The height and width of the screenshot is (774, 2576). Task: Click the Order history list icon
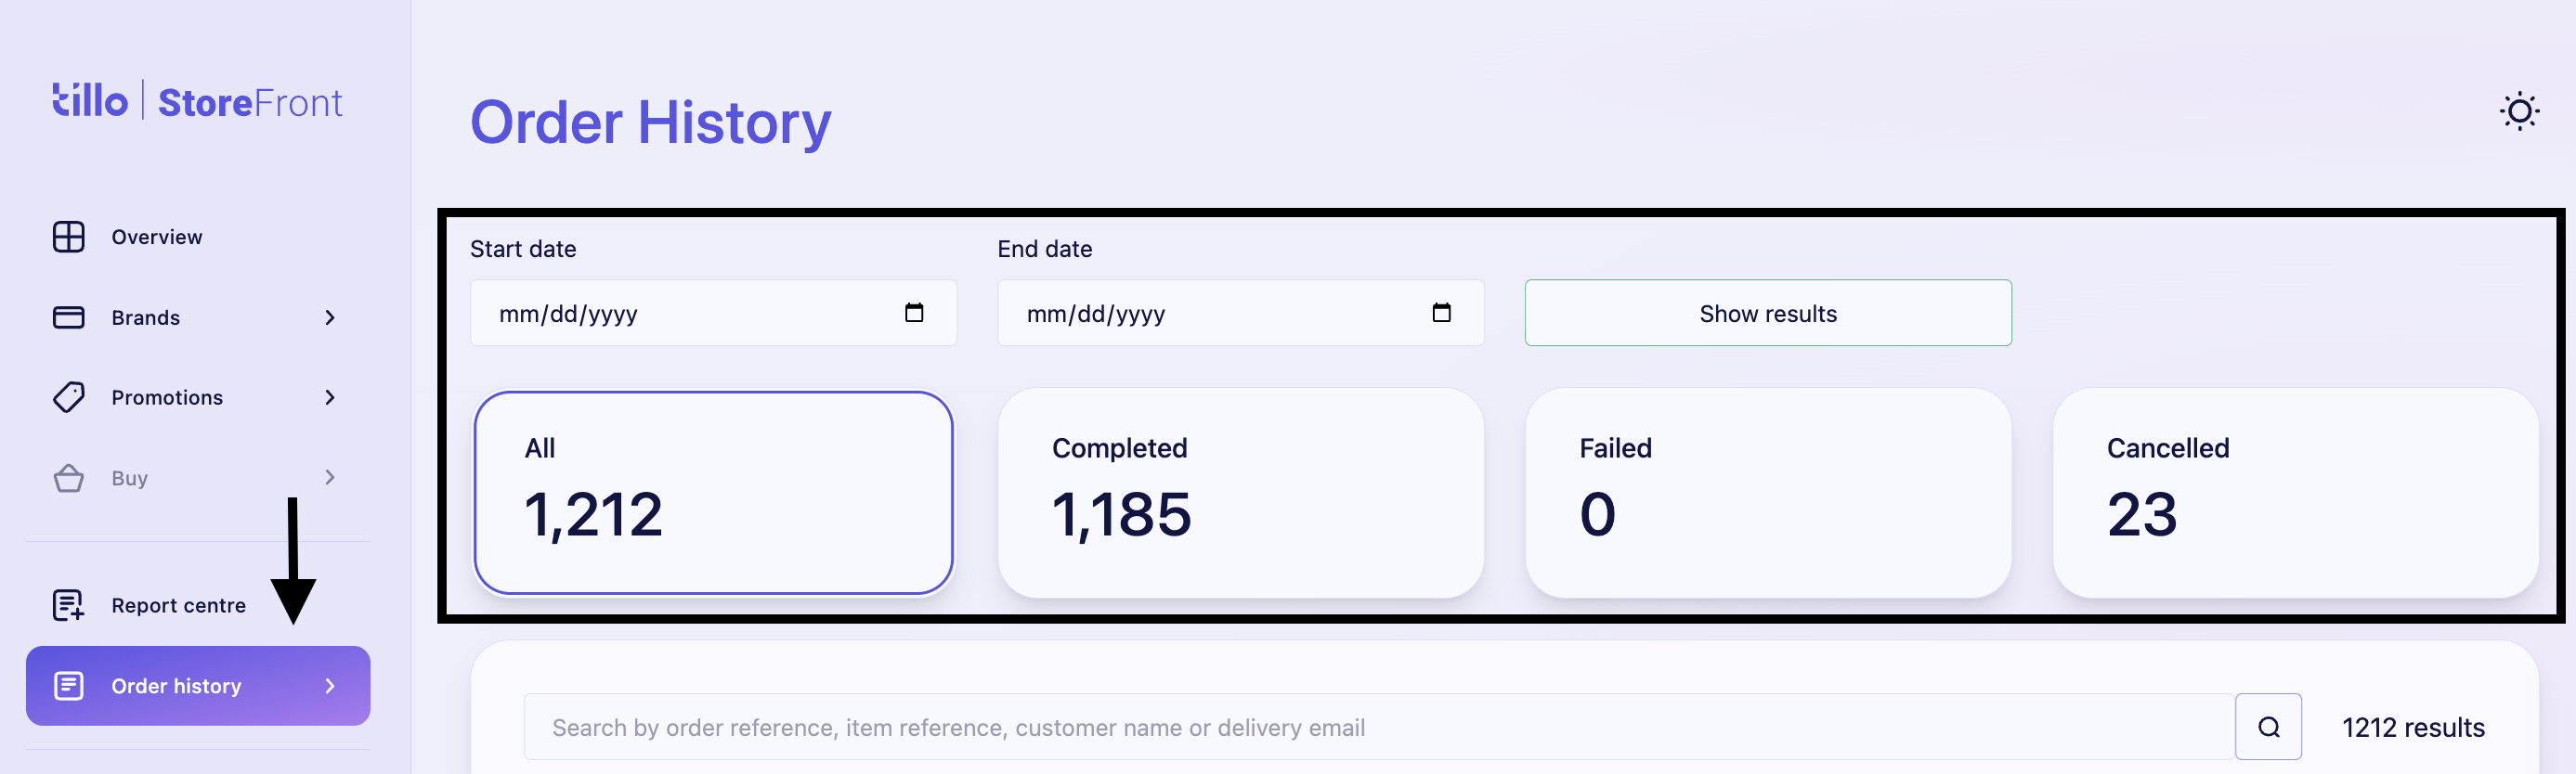click(68, 686)
